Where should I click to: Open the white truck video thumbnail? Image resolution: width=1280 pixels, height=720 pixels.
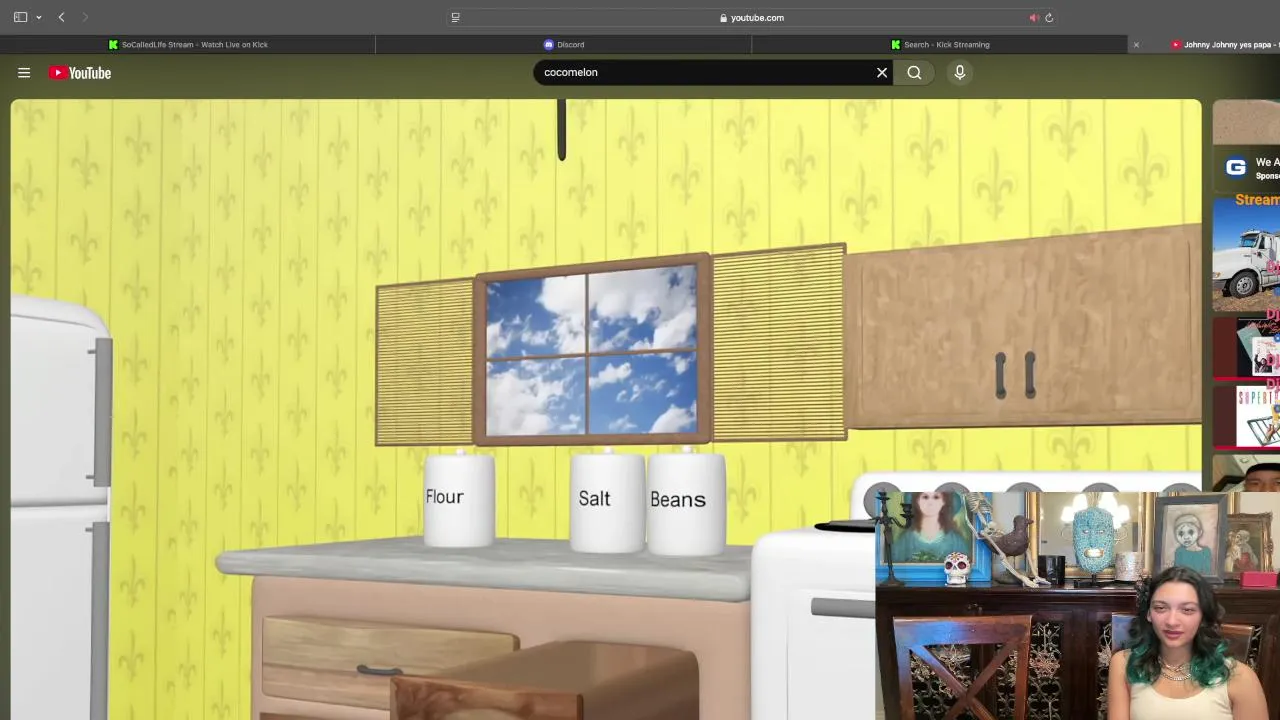(x=1246, y=253)
